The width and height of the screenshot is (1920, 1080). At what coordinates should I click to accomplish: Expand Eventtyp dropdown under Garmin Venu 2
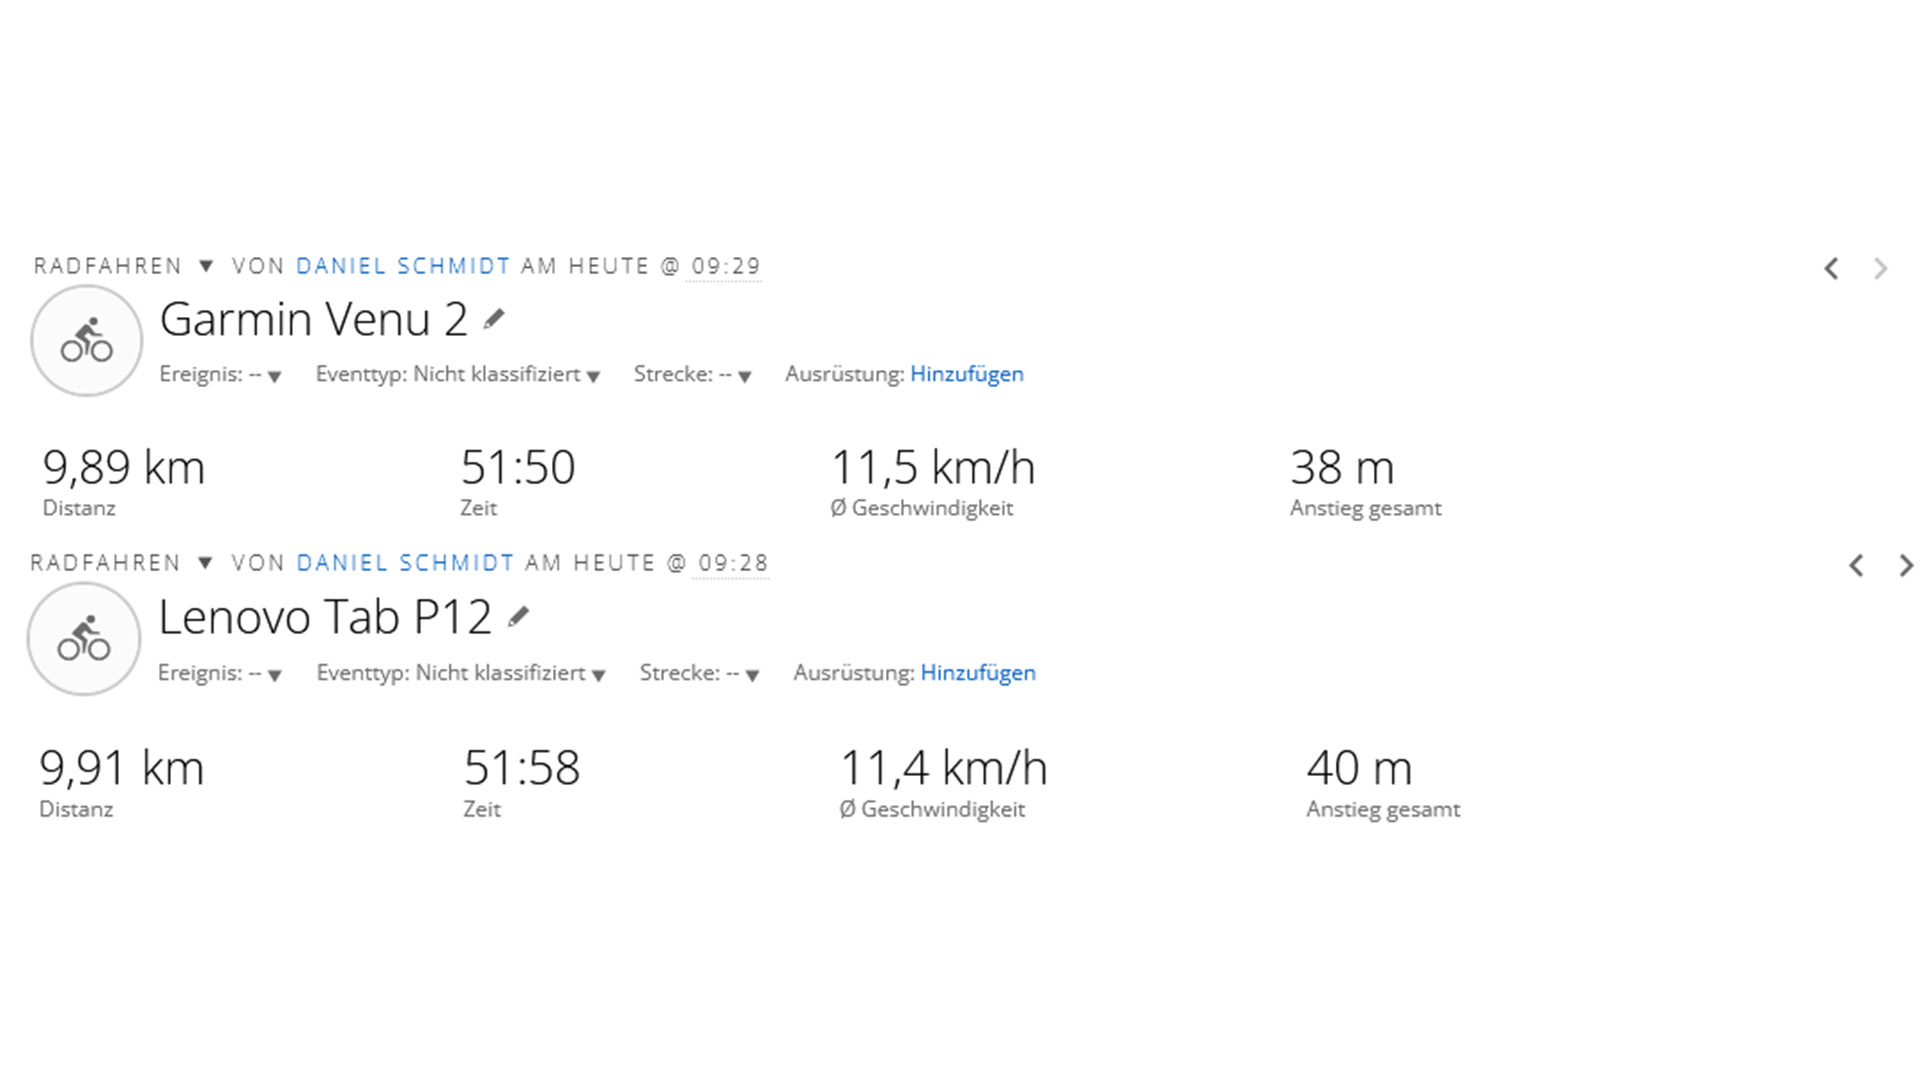click(593, 376)
